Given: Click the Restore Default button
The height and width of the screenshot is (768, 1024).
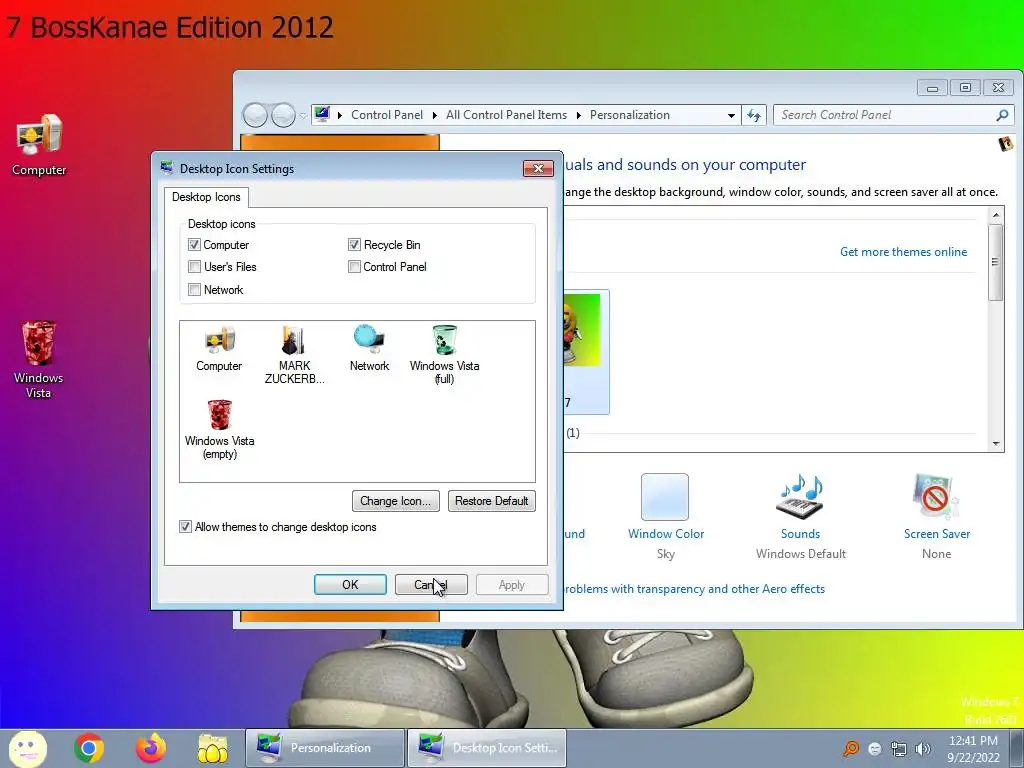Looking at the screenshot, I should pos(491,501).
